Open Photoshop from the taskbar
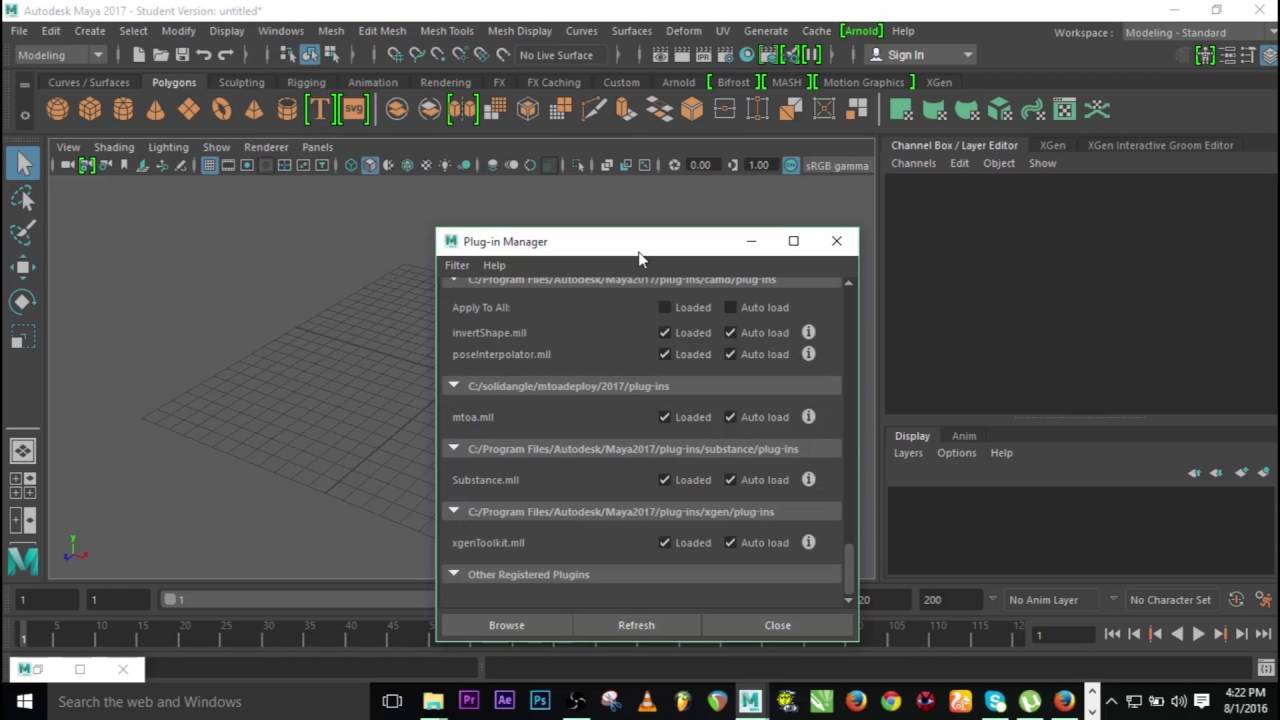 [540, 701]
